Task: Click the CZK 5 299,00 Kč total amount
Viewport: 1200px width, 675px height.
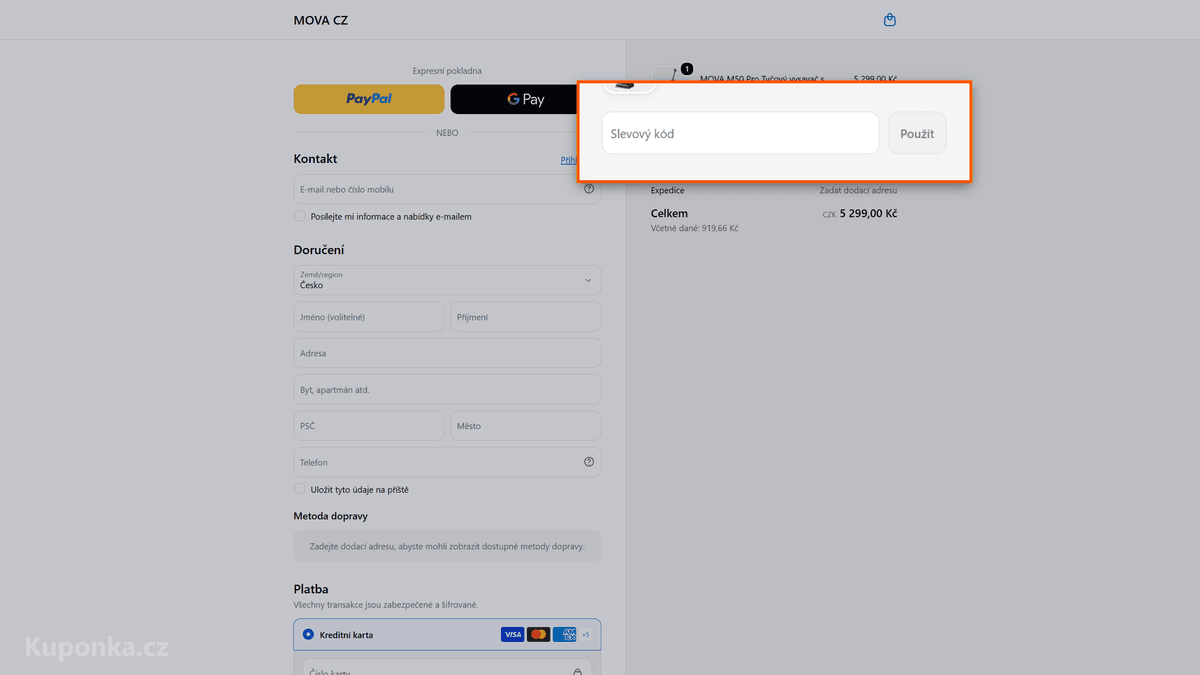Action: pos(859,213)
